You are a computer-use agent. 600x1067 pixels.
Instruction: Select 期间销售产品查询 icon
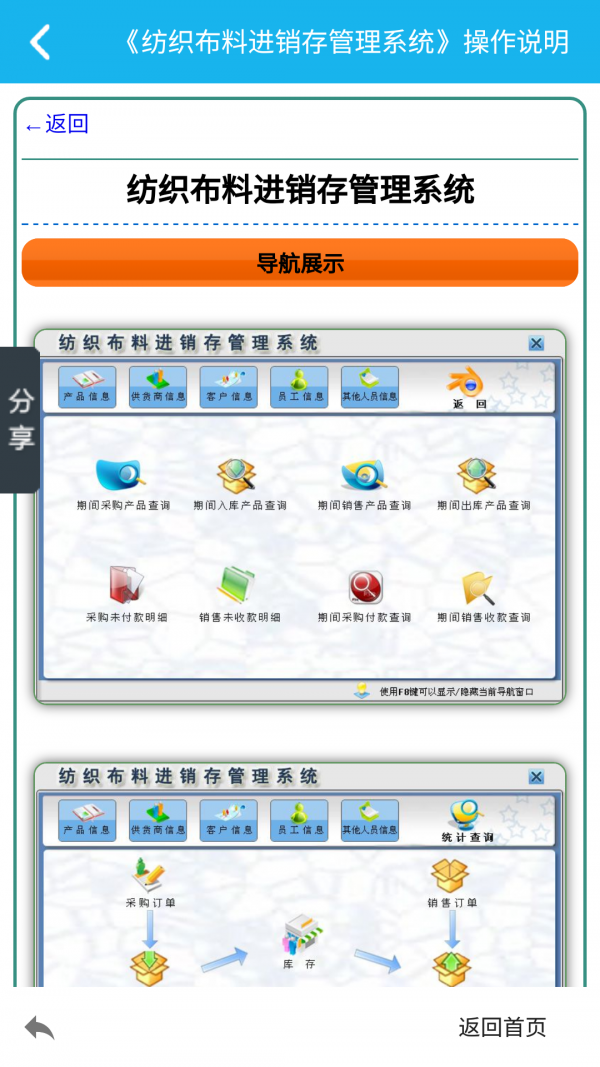pyautogui.click(x=365, y=485)
